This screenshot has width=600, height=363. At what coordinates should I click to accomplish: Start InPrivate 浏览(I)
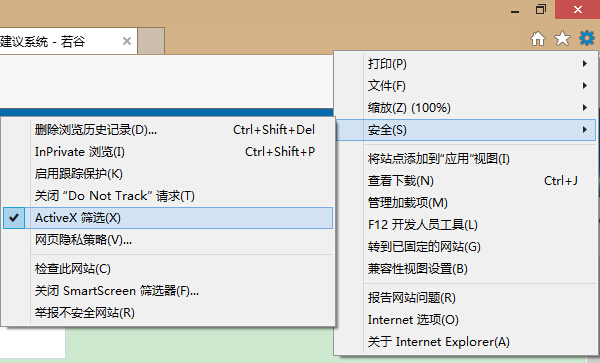[168, 152]
